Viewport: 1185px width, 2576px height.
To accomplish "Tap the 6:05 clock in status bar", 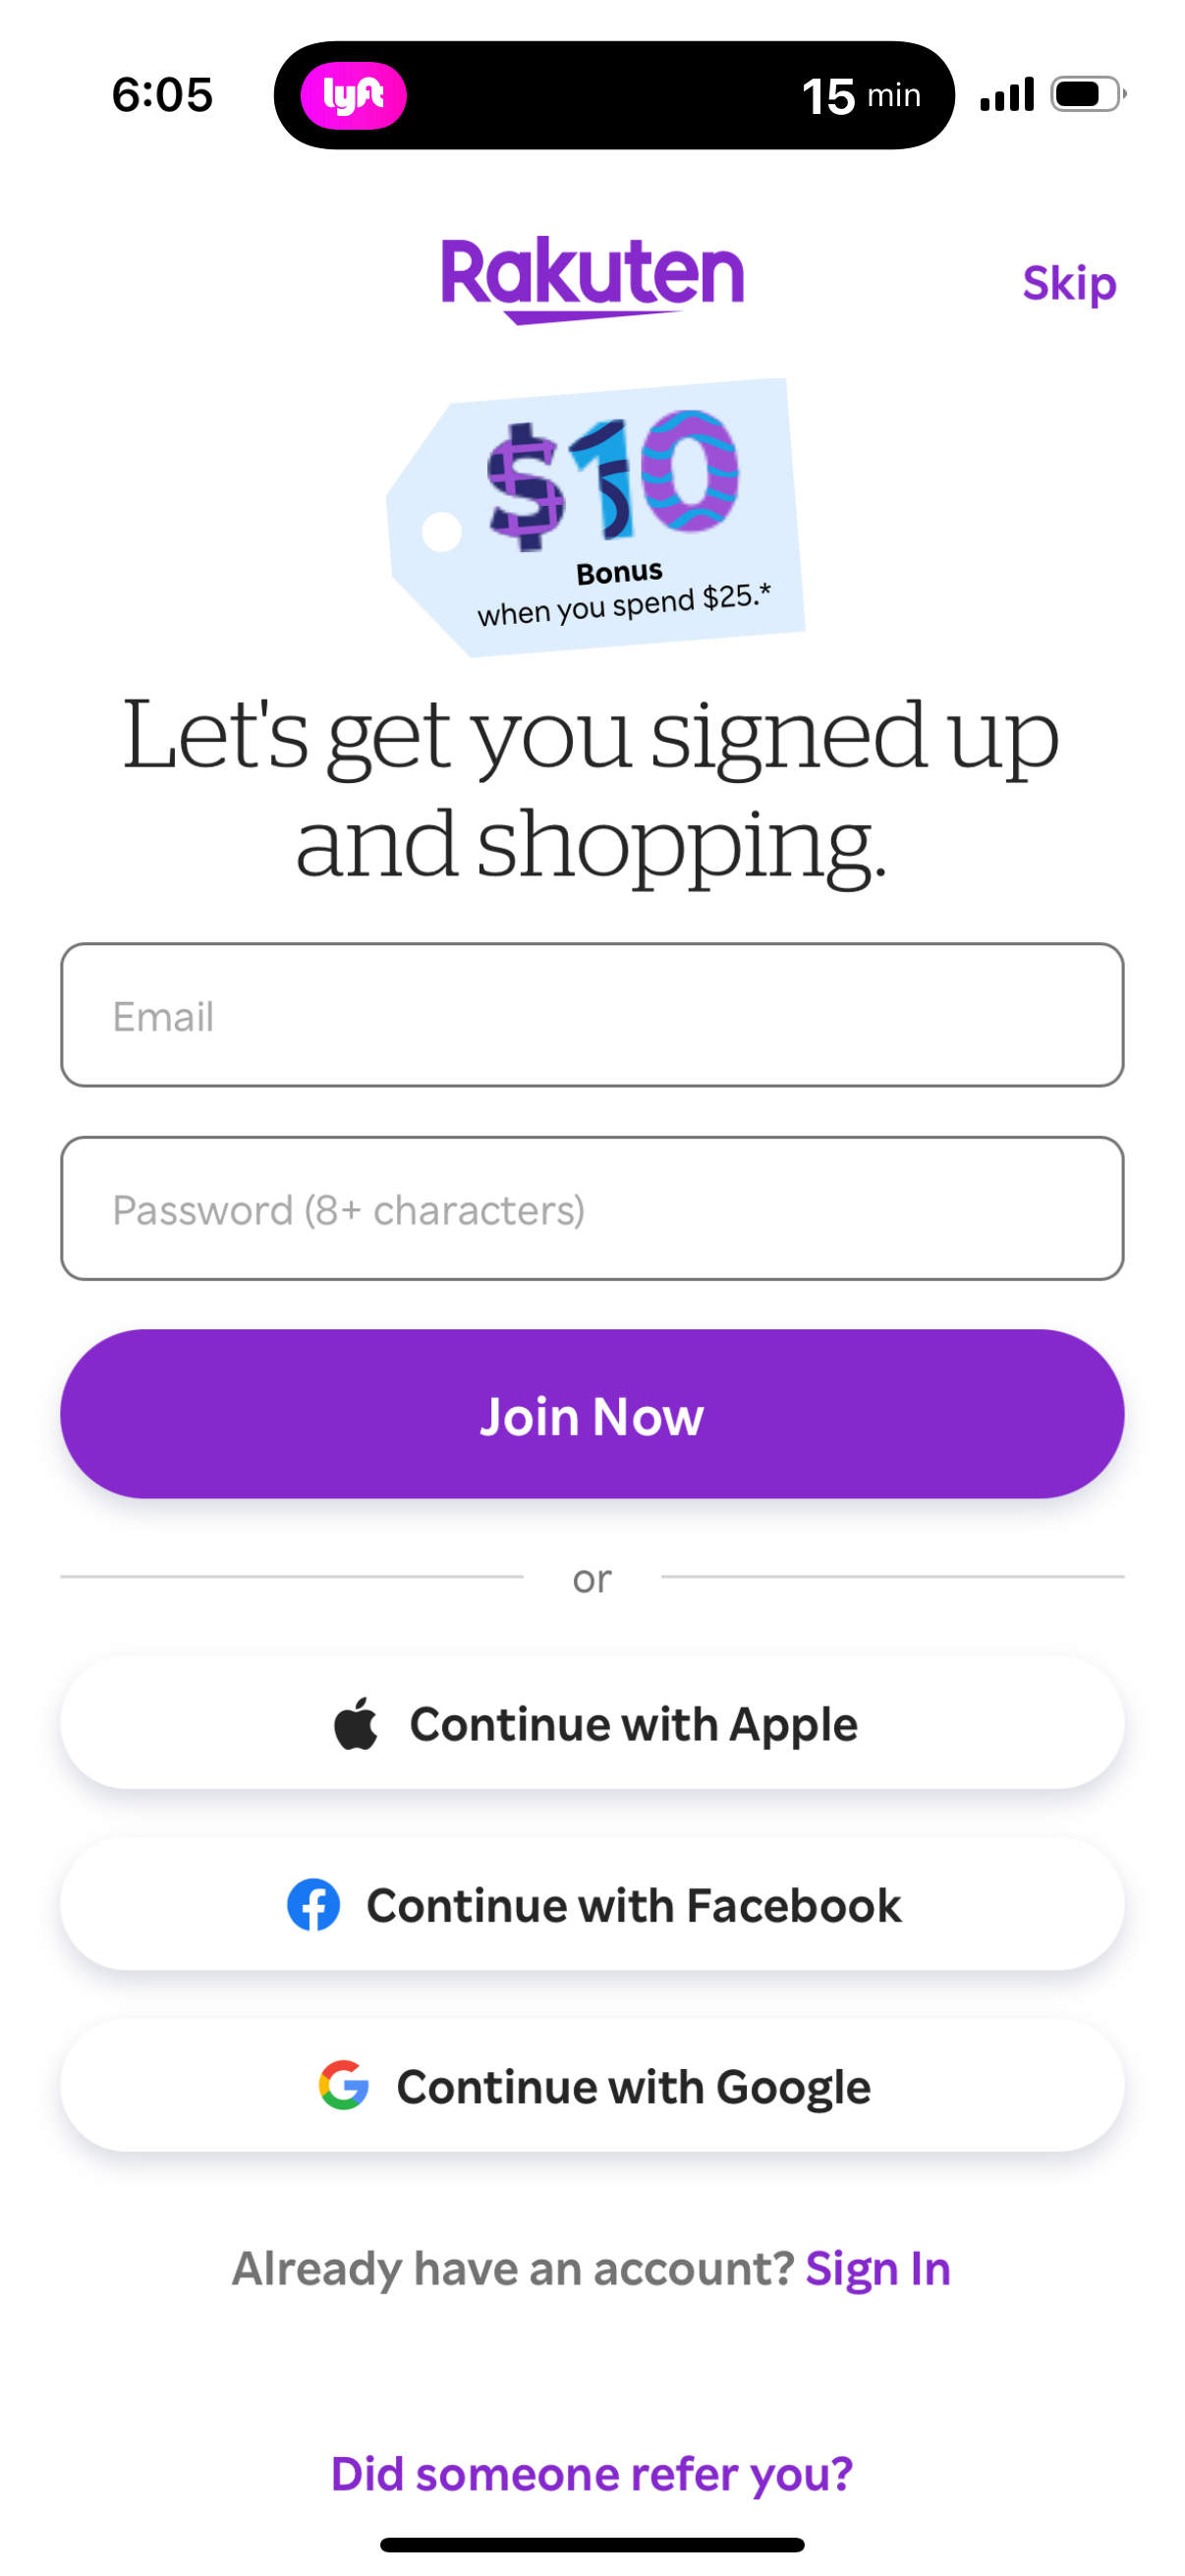I will (x=162, y=95).
